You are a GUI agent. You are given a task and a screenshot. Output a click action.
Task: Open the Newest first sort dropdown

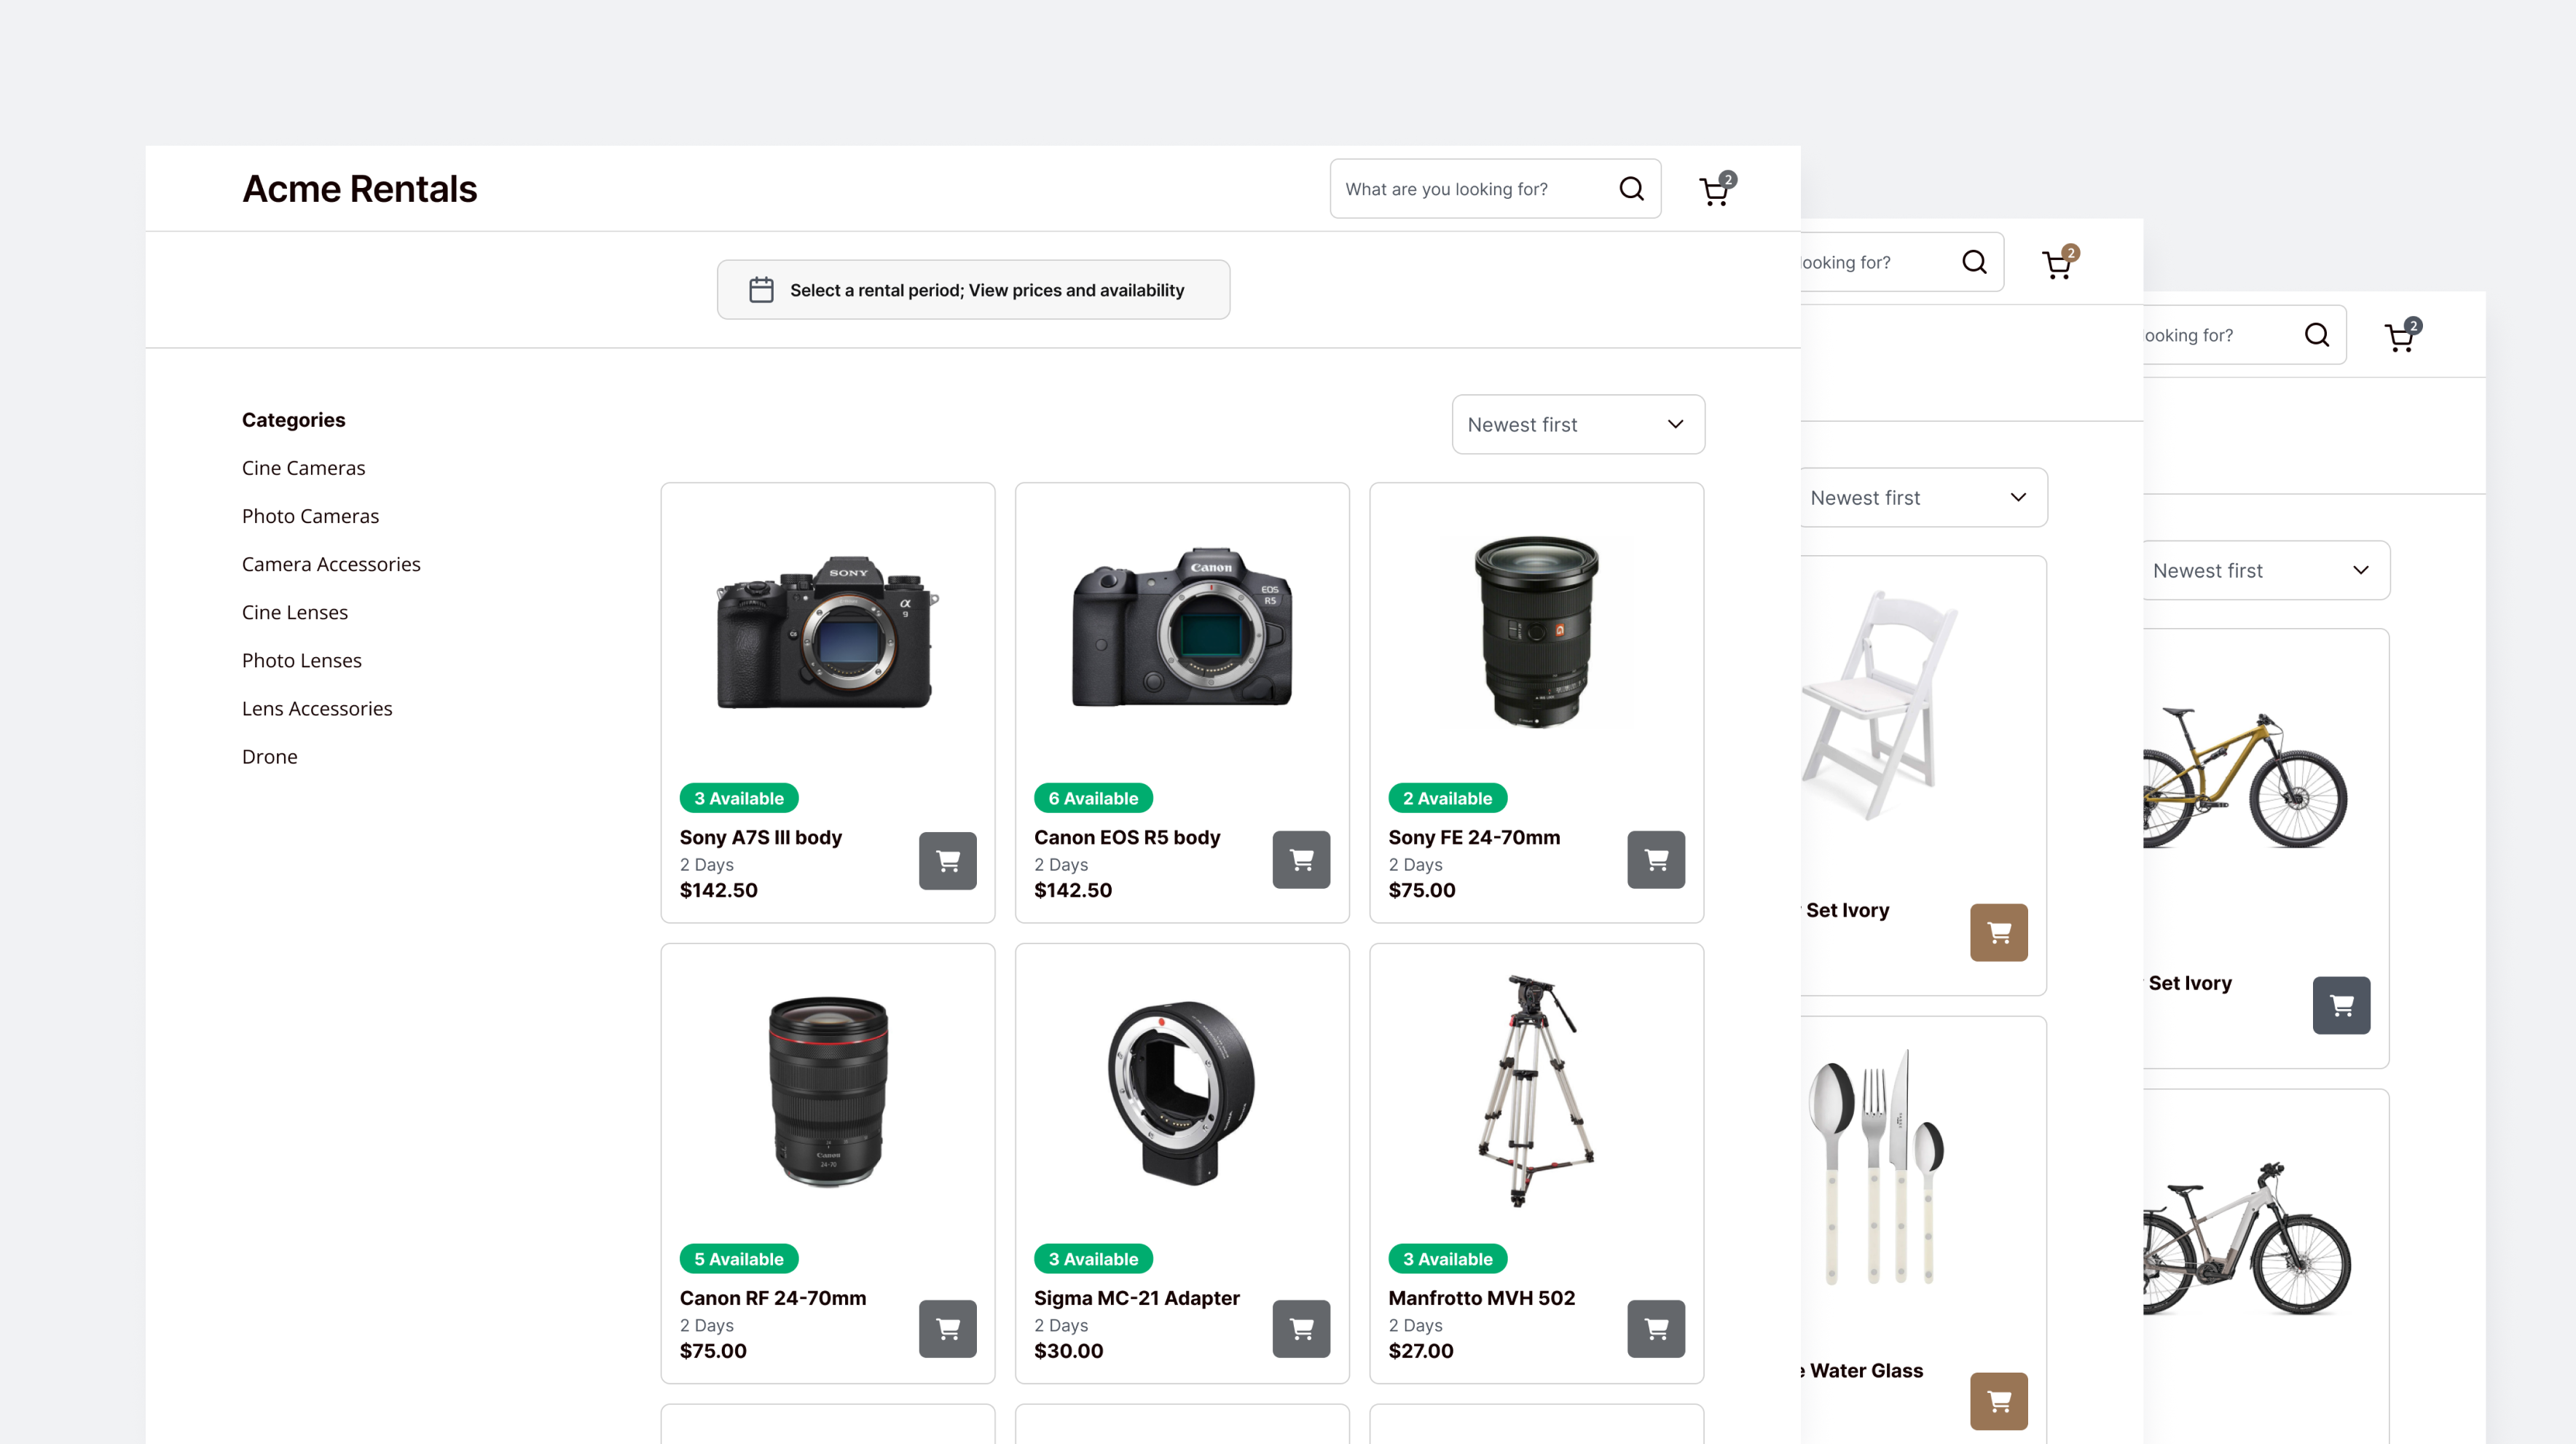click(1577, 424)
